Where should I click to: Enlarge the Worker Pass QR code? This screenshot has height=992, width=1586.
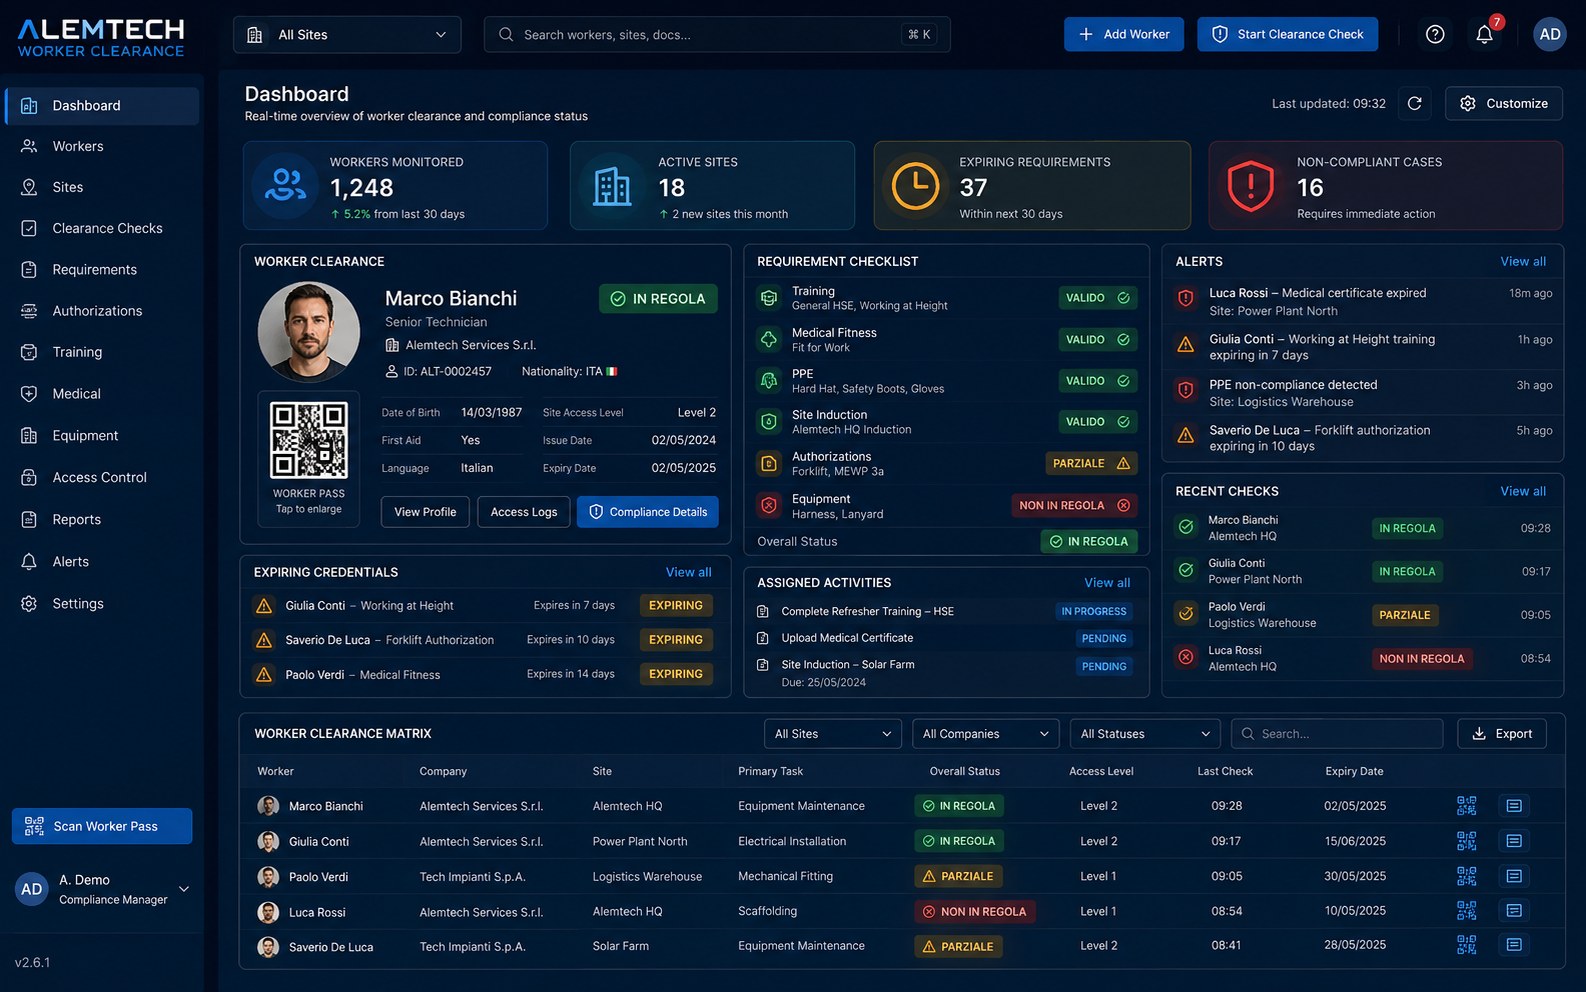[309, 440]
